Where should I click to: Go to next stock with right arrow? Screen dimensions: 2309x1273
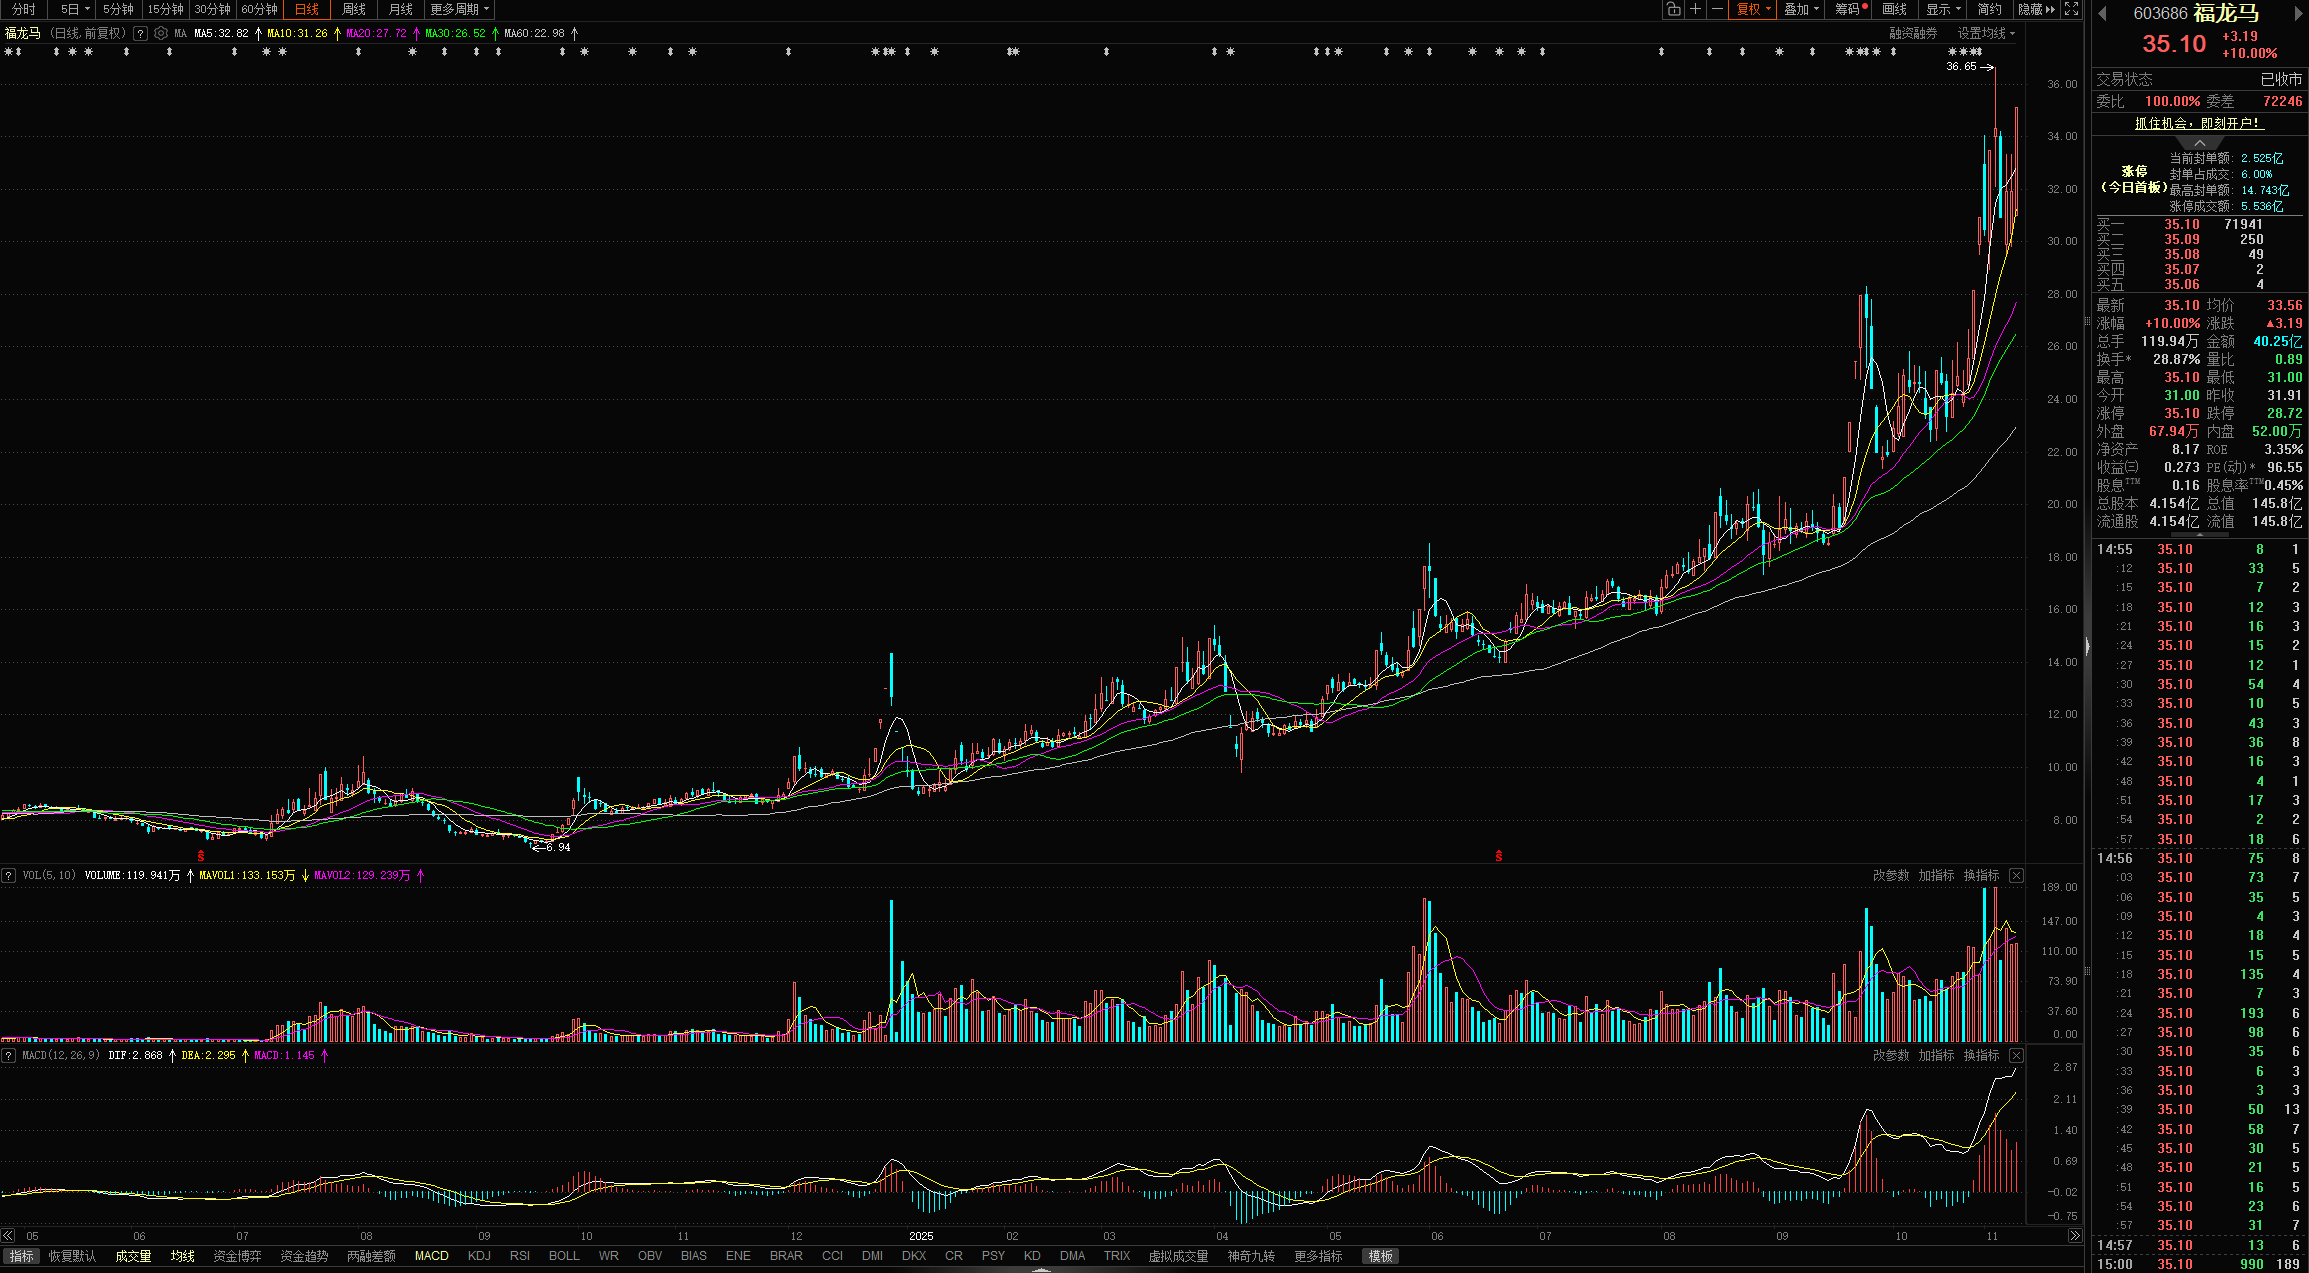coord(2298,13)
